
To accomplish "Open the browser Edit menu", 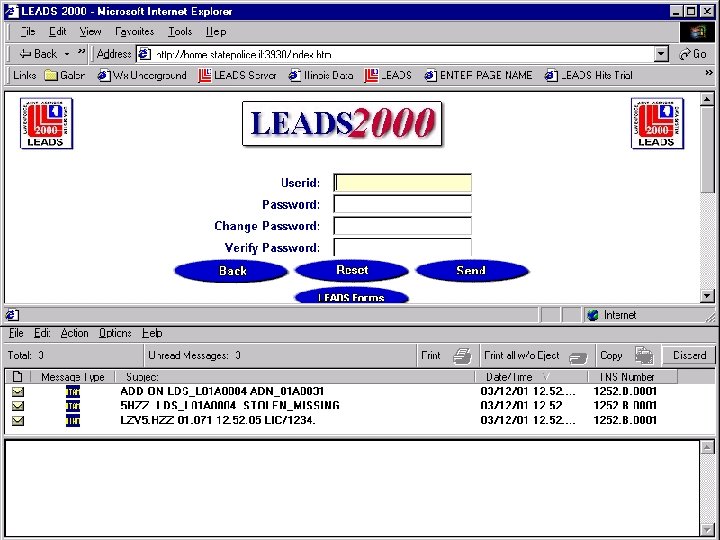I will click(x=57, y=32).
